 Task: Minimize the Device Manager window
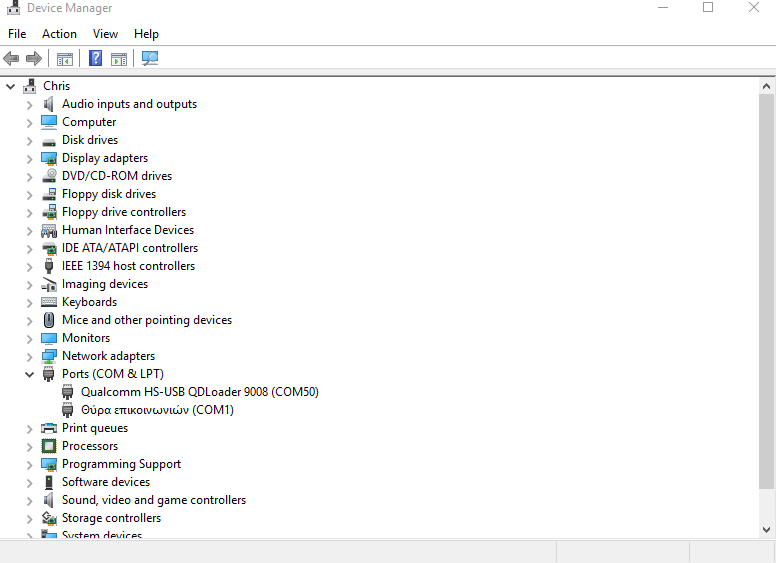tap(663, 7)
